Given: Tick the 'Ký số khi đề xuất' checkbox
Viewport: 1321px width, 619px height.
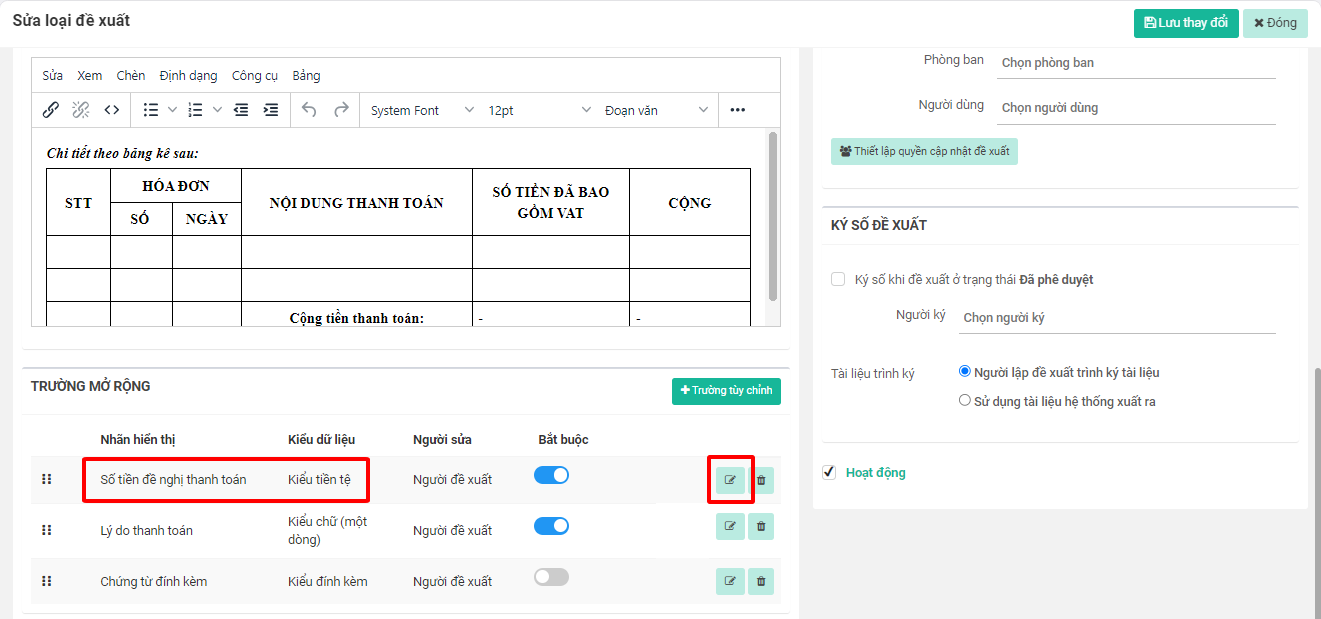Looking at the screenshot, I should [838, 280].
